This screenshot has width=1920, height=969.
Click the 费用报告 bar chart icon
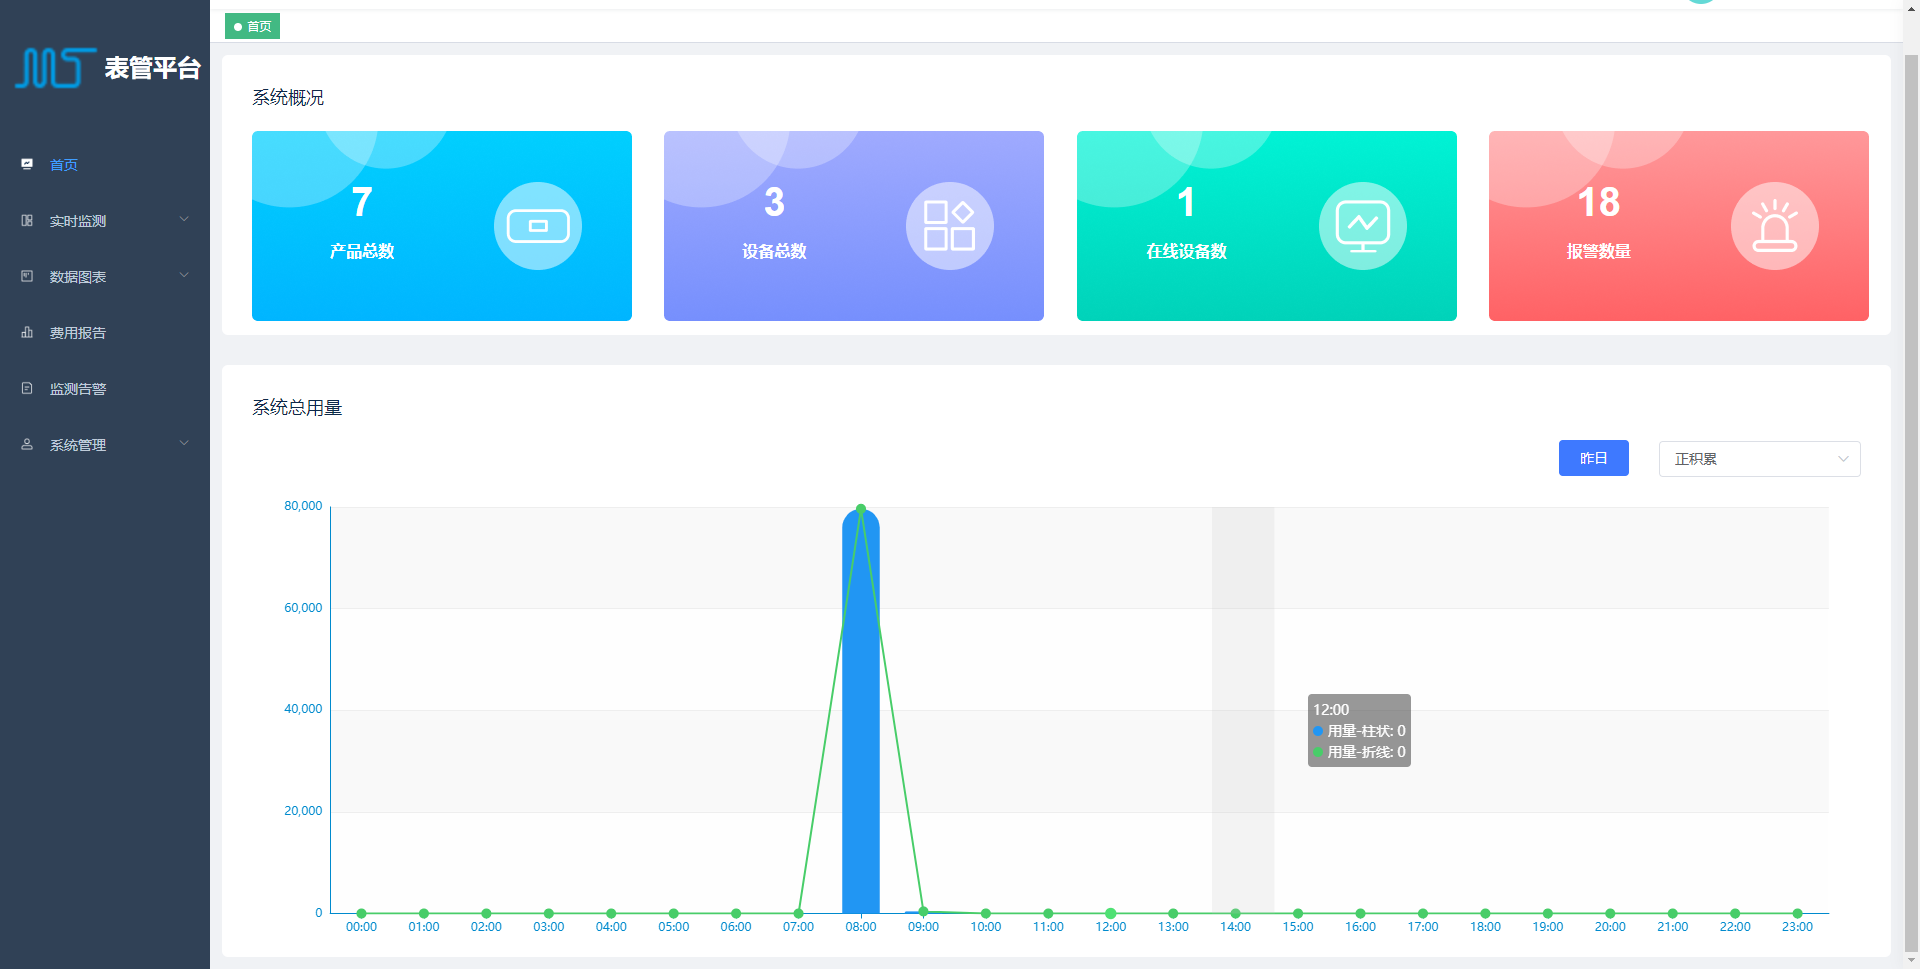click(27, 333)
